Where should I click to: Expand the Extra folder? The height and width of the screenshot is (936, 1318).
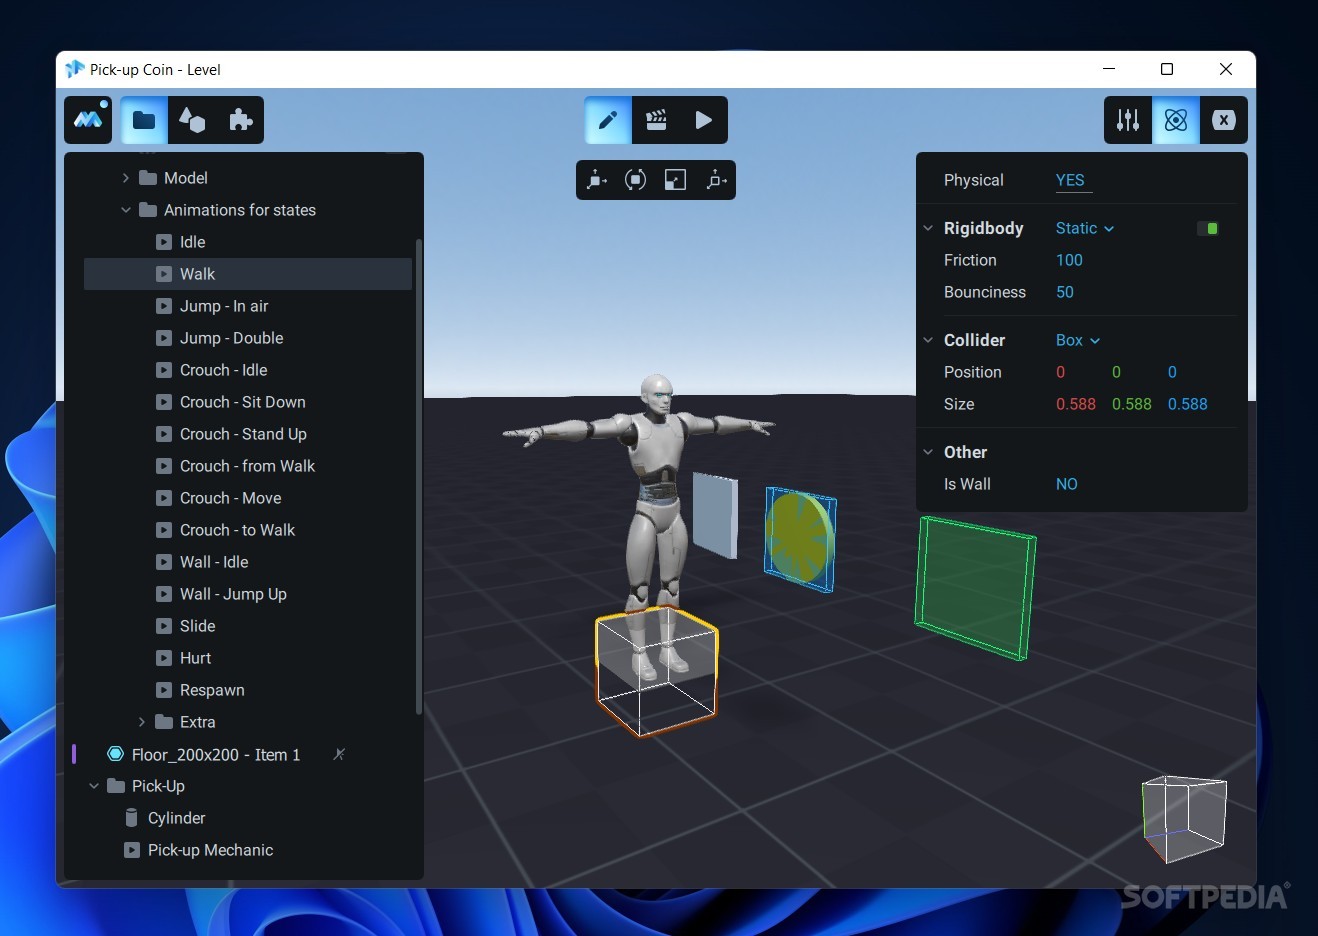[142, 722]
